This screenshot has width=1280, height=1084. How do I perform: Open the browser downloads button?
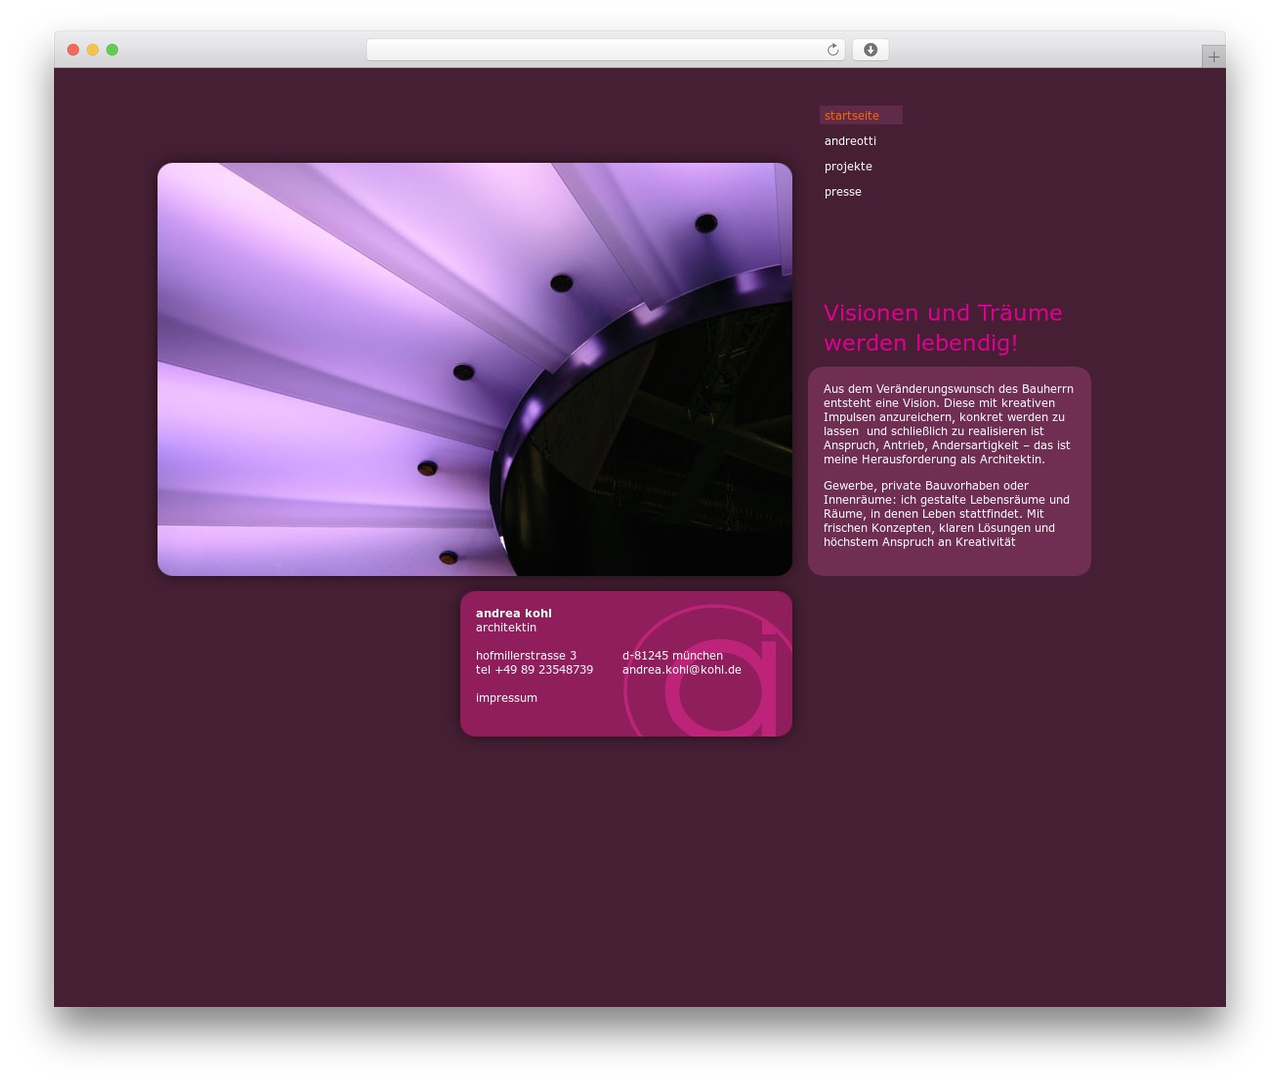point(870,50)
